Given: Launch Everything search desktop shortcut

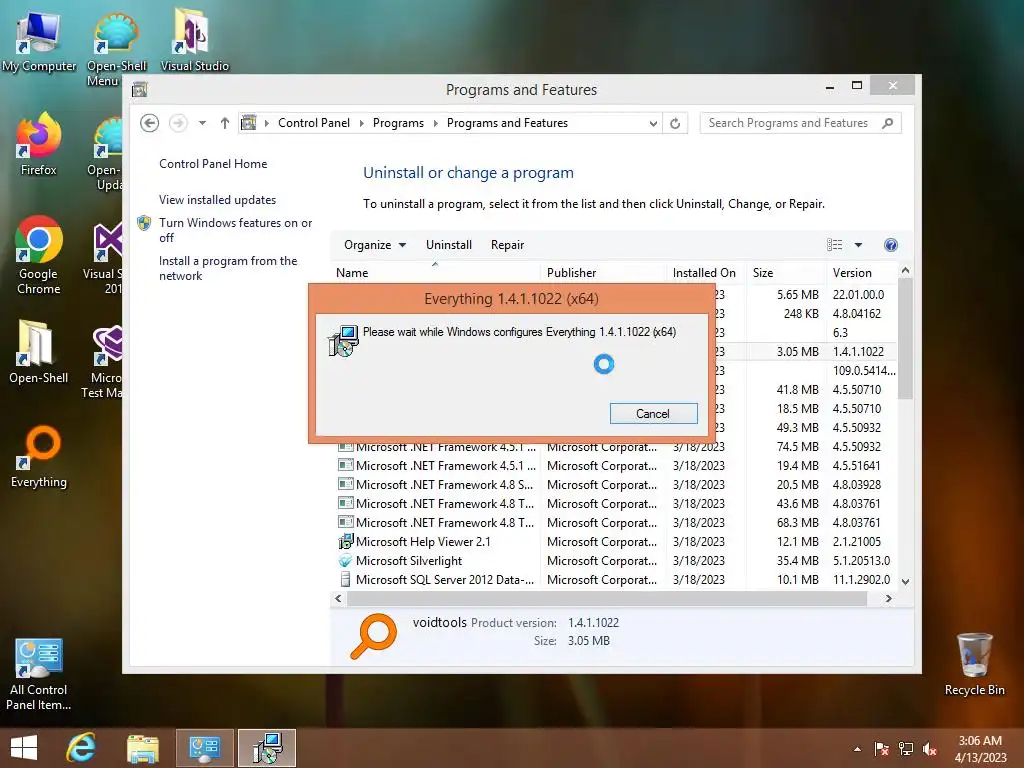Looking at the screenshot, I should [39, 457].
